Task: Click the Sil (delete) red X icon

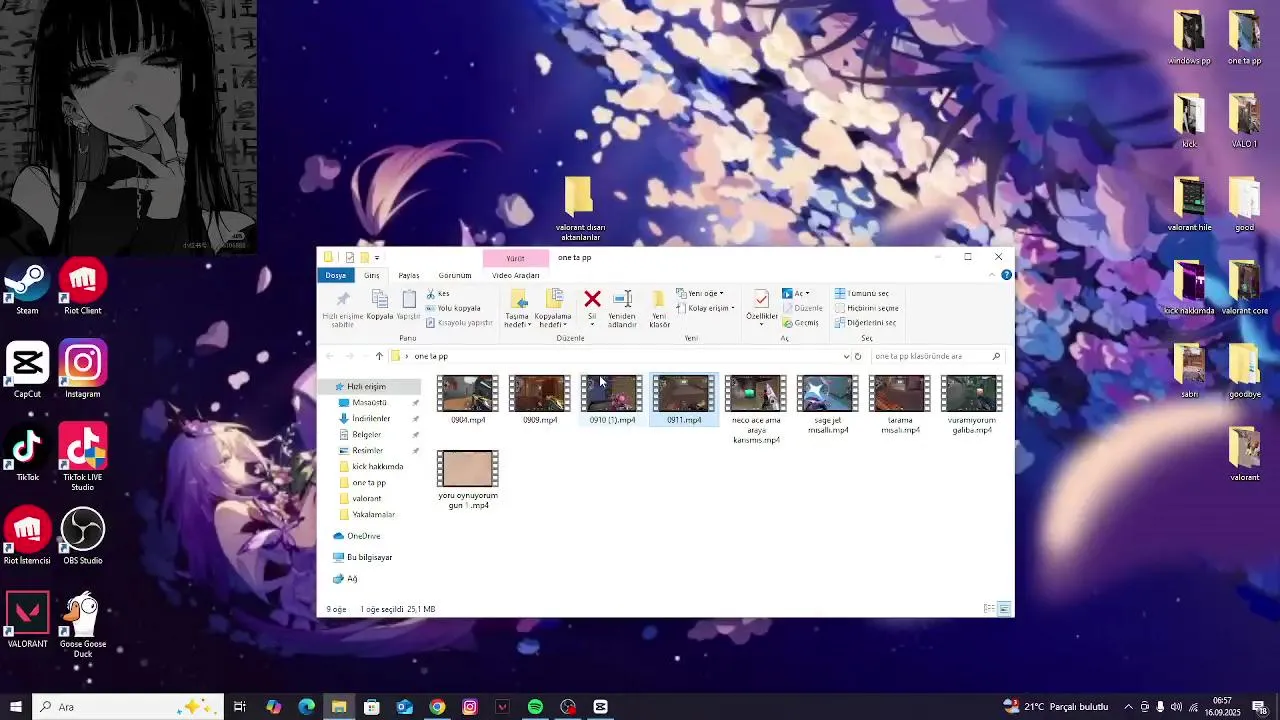Action: 592,299
